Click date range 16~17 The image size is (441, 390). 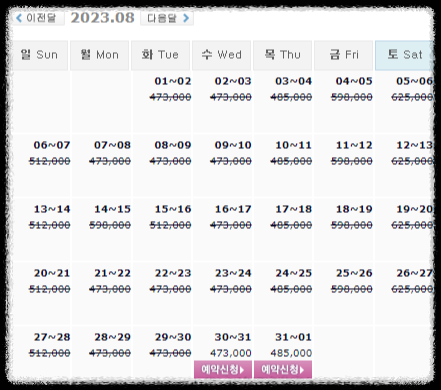click(233, 209)
